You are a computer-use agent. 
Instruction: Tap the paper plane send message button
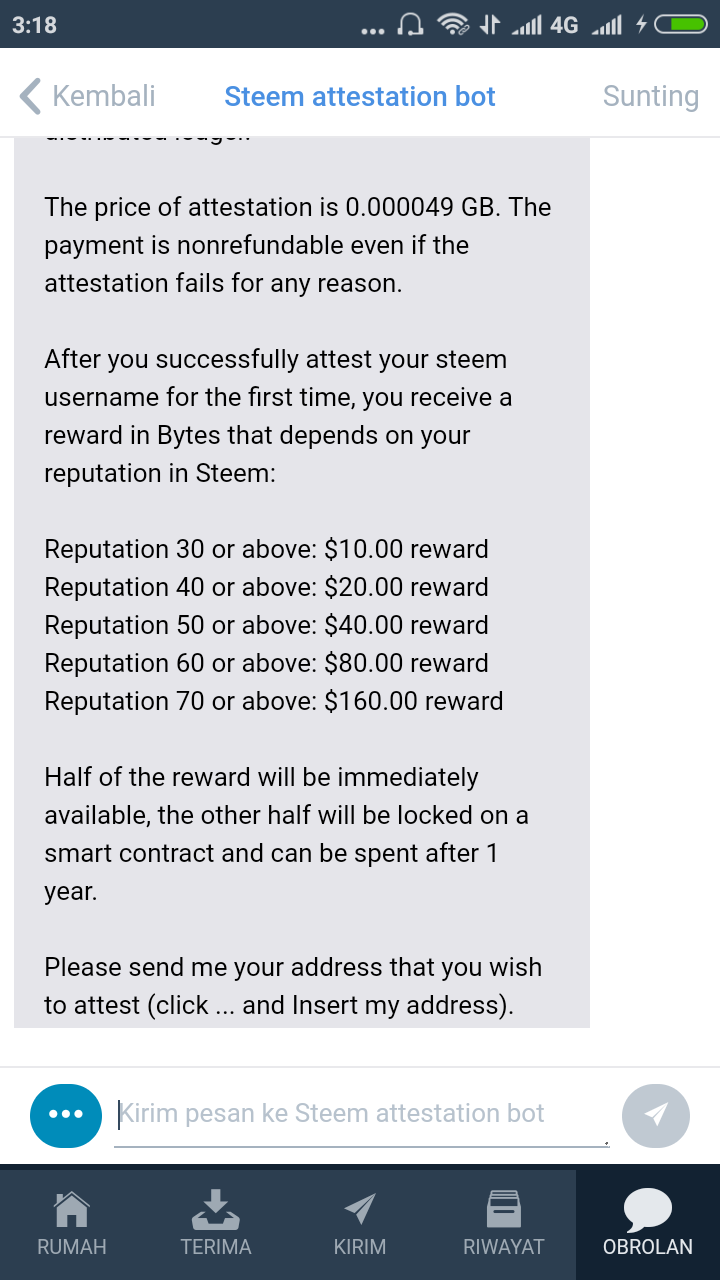click(x=656, y=1114)
